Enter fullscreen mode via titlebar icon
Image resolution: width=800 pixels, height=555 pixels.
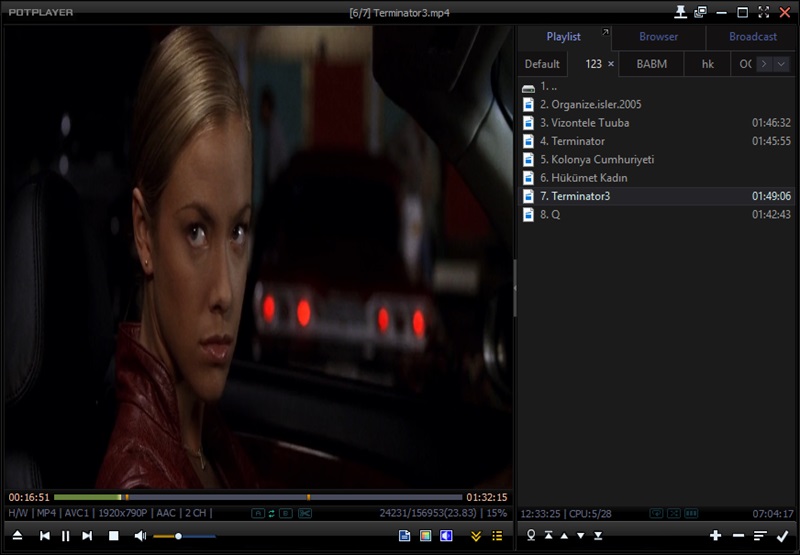[763, 12]
